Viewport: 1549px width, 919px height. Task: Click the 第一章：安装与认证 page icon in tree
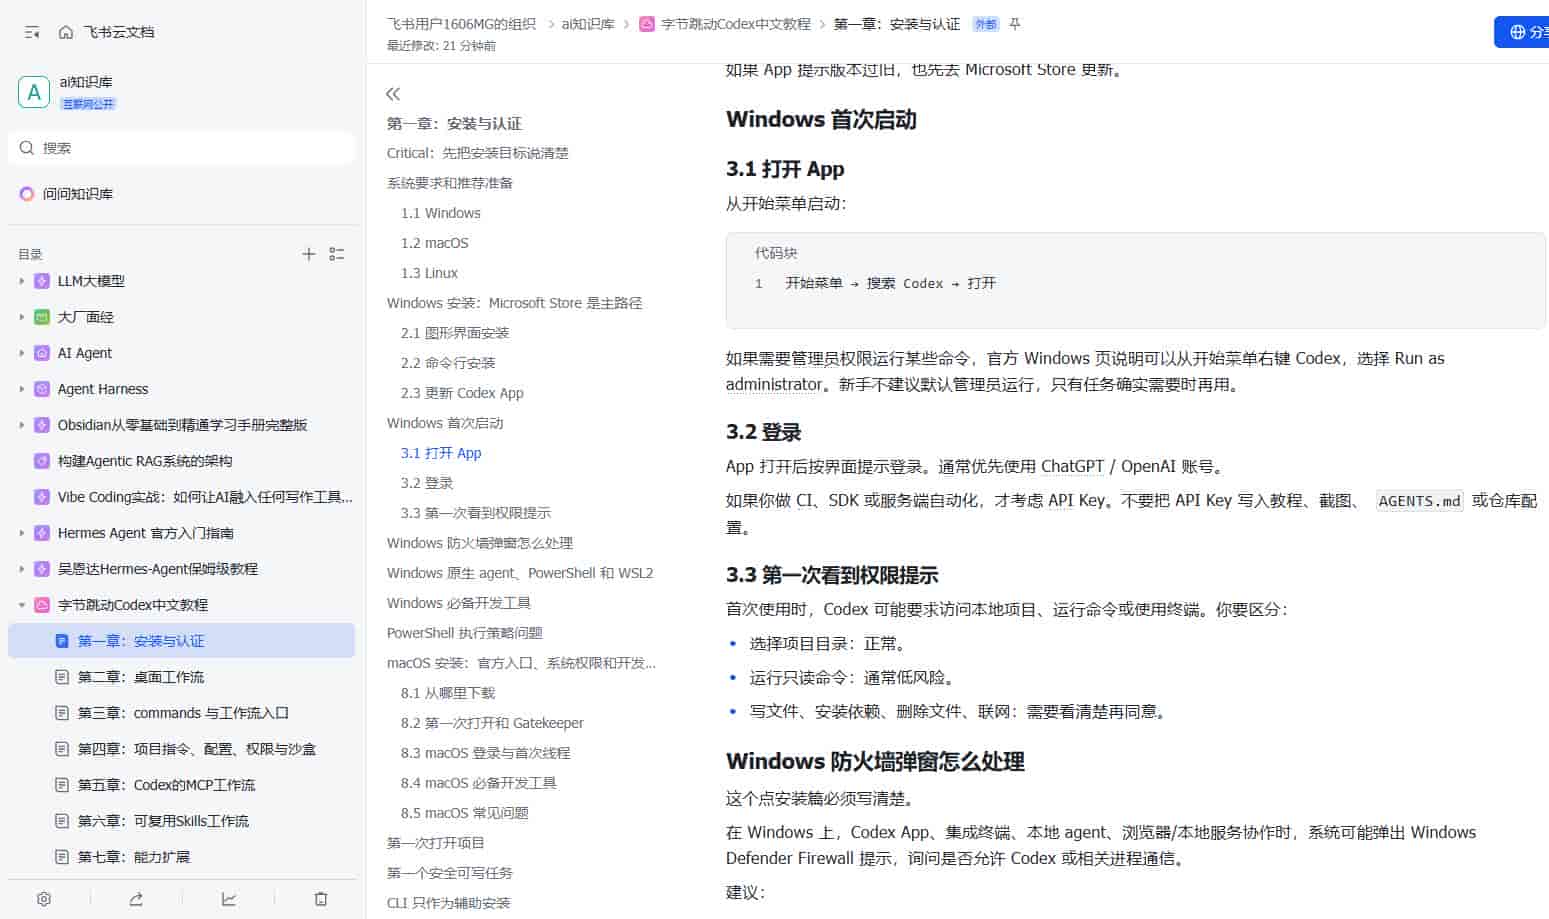click(x=62, y=641)
